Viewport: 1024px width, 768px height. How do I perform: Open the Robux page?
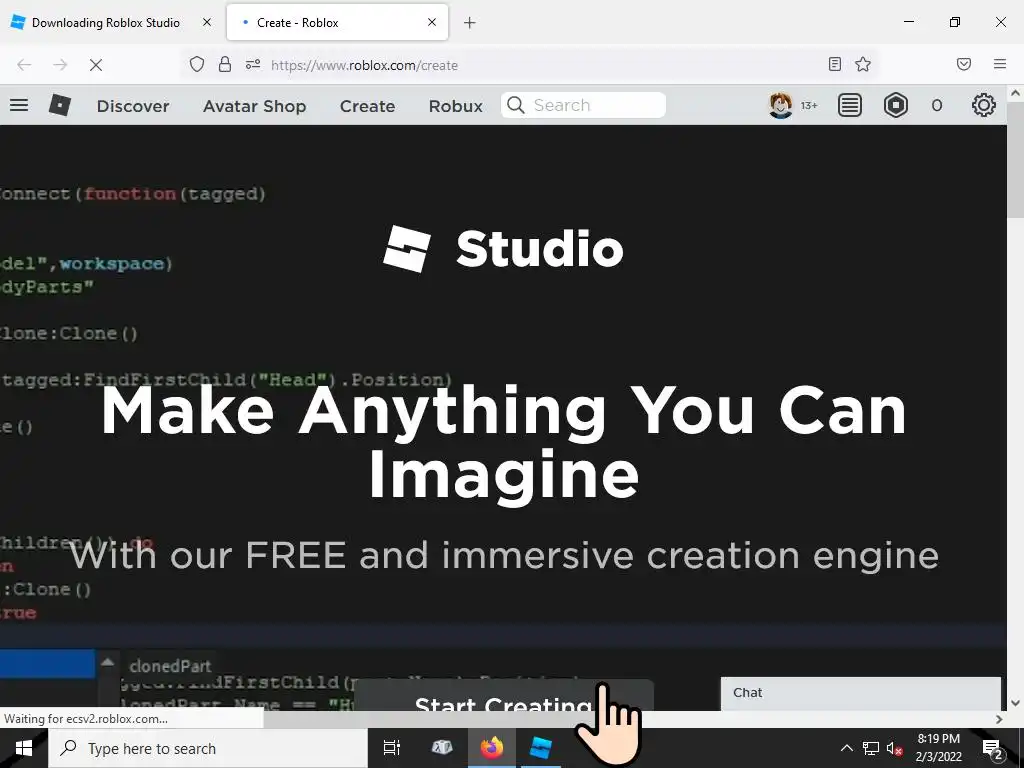(455, 106)
